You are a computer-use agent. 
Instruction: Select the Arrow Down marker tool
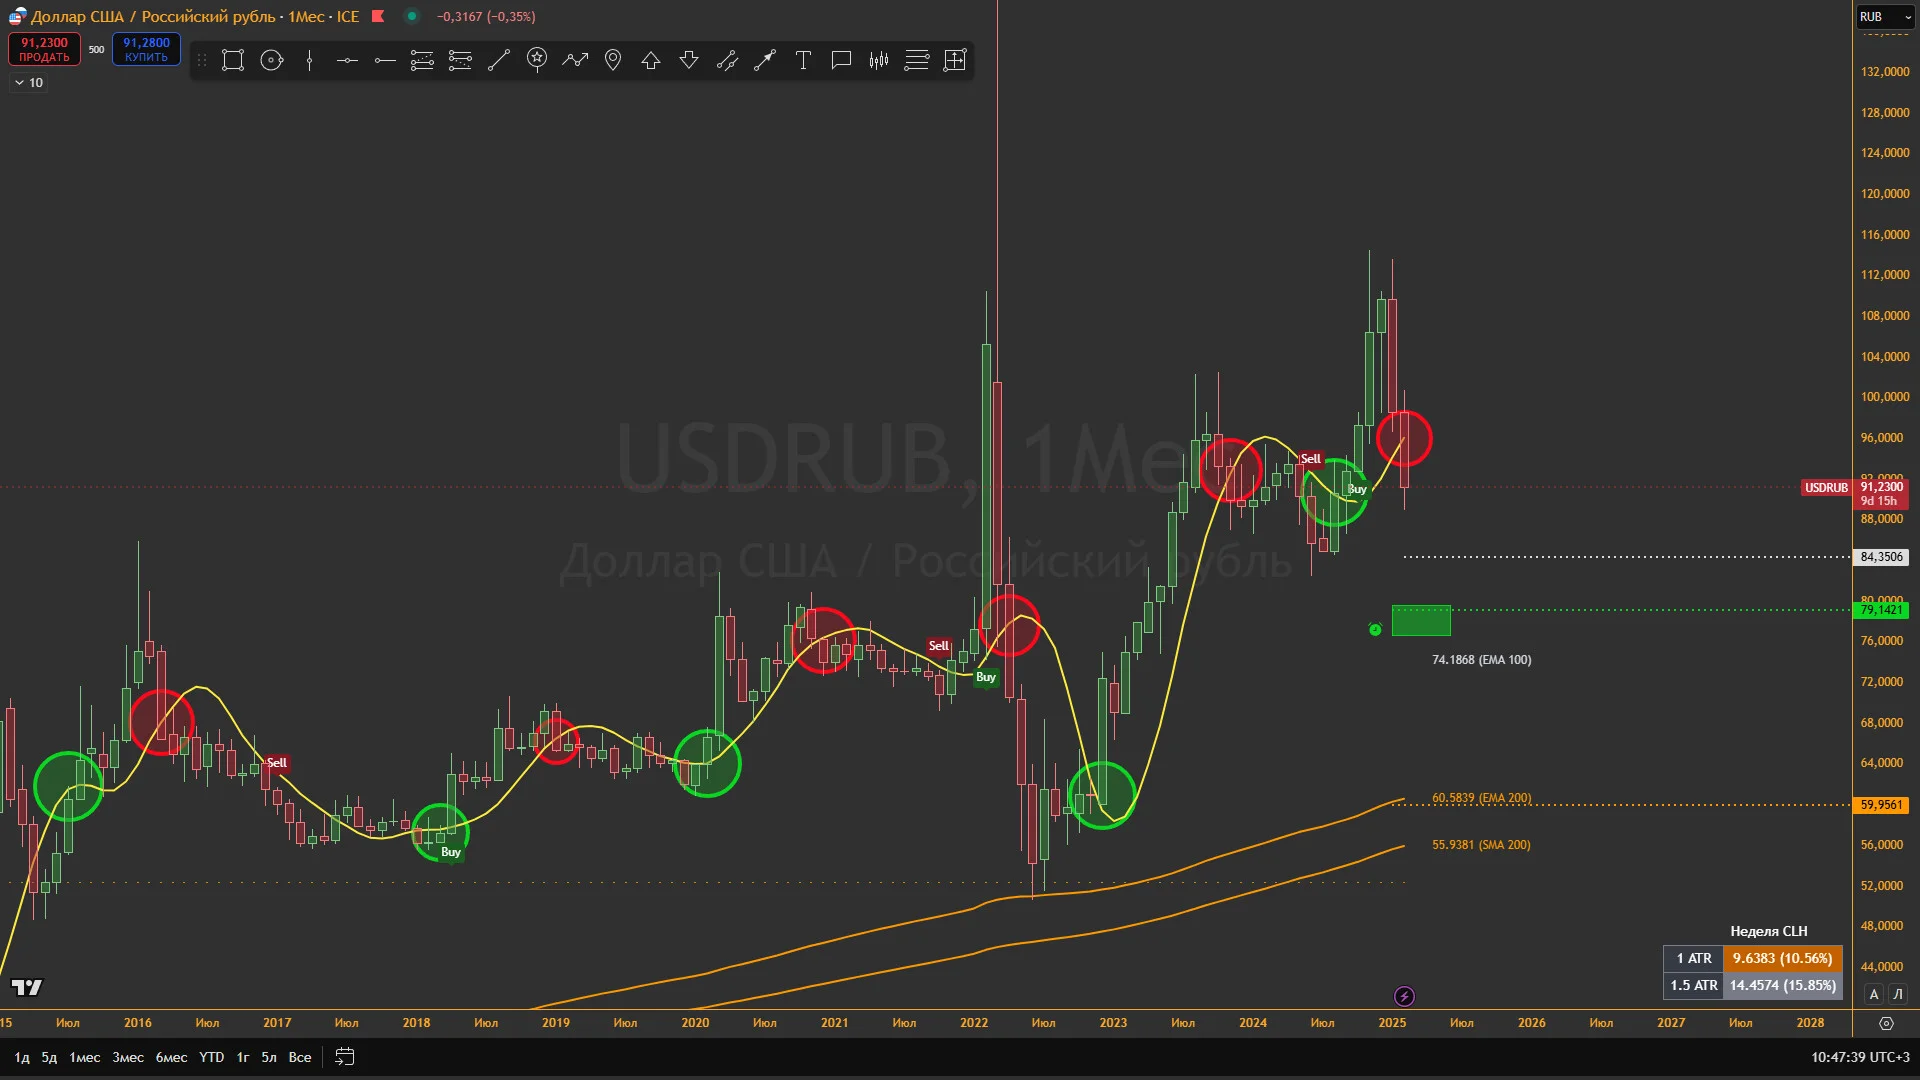(x=689, y=60)
